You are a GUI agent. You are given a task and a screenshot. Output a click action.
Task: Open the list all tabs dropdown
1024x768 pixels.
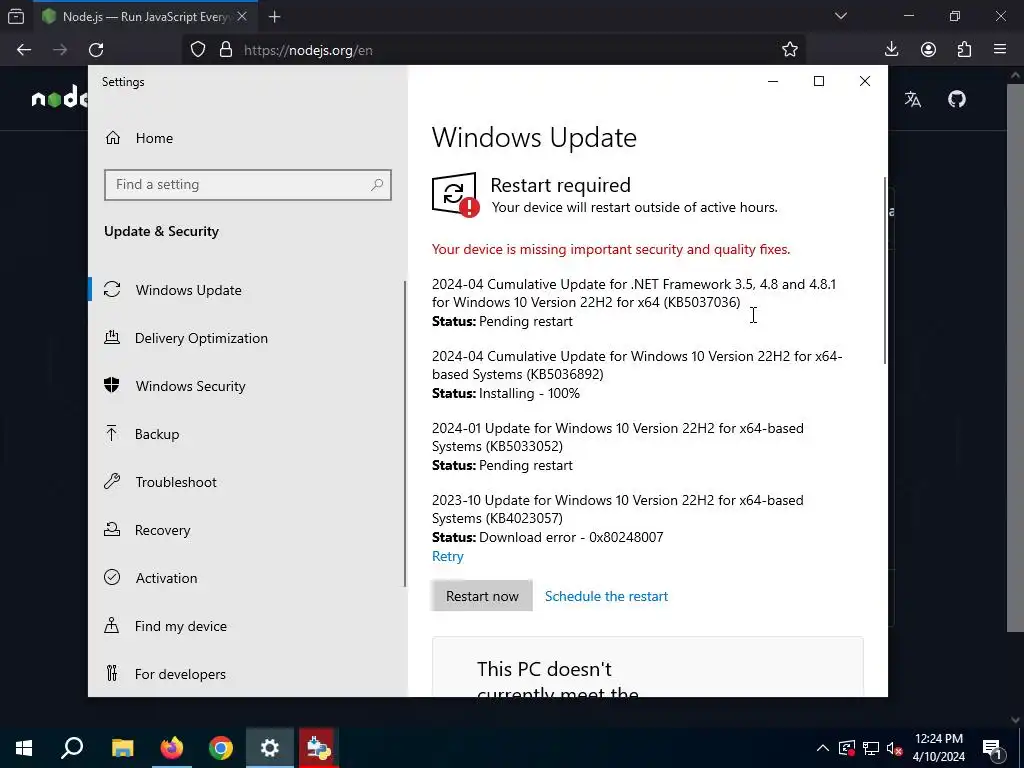(841, 16)
